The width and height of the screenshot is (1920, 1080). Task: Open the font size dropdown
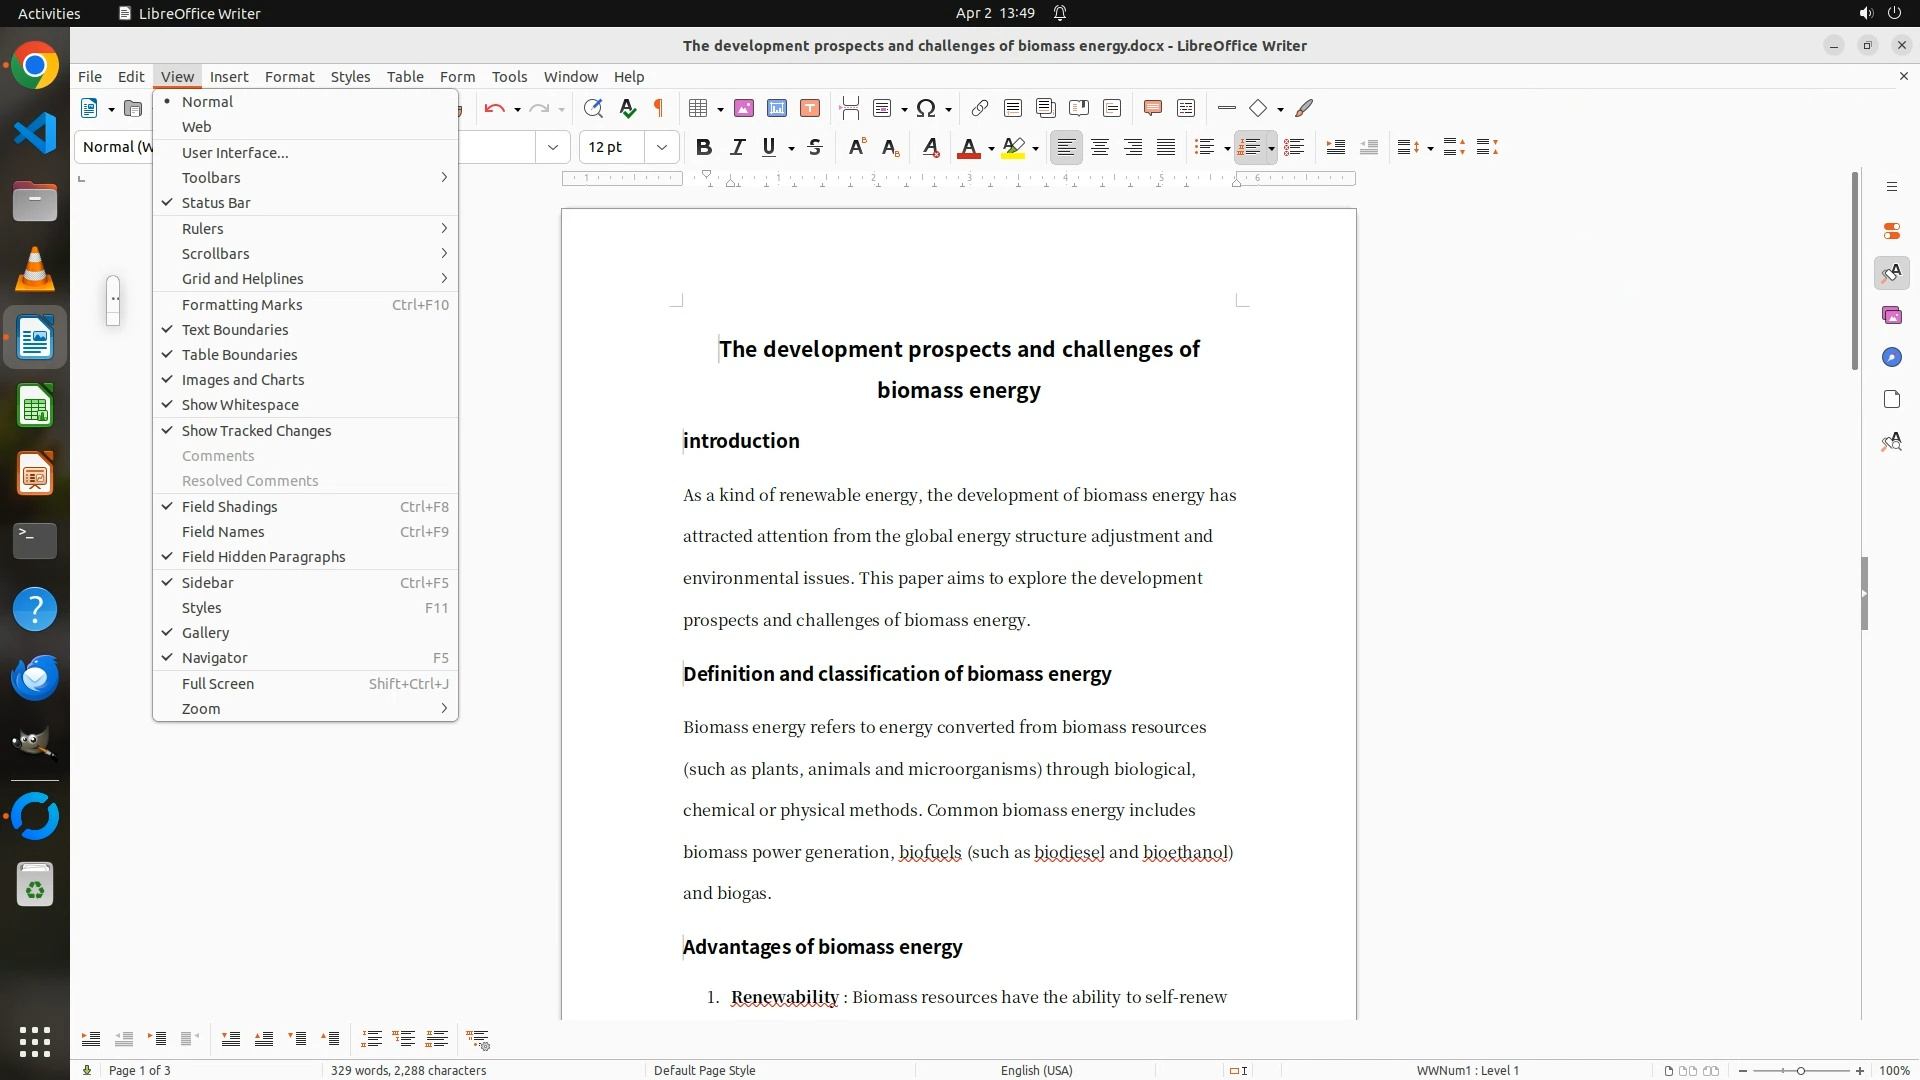[x=662, y=148]
